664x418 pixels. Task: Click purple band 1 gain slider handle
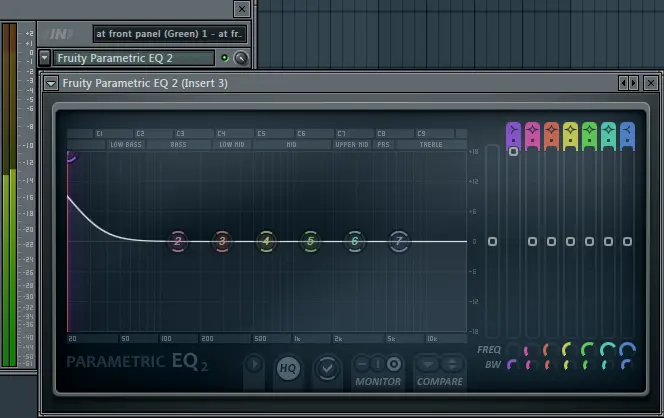(513, 151)
